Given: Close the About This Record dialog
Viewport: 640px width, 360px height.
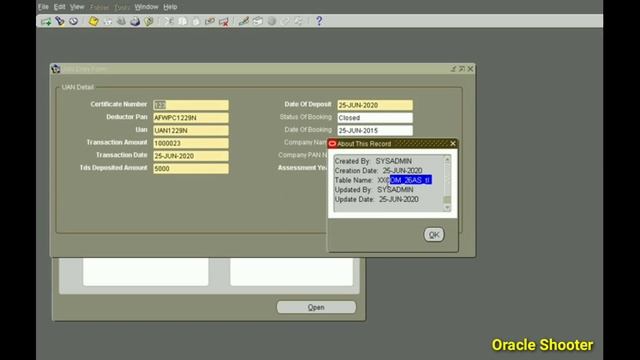Looking at the screenshot, I should (453, 143).
